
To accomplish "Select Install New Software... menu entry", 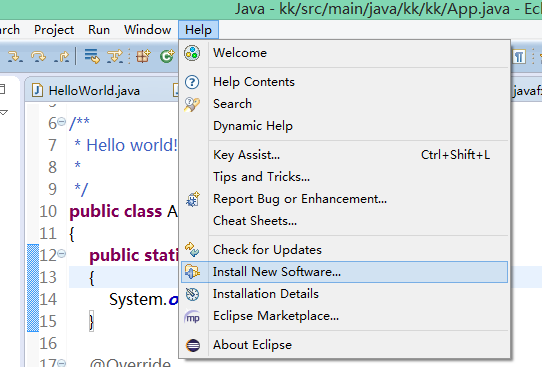I will 344,272.
